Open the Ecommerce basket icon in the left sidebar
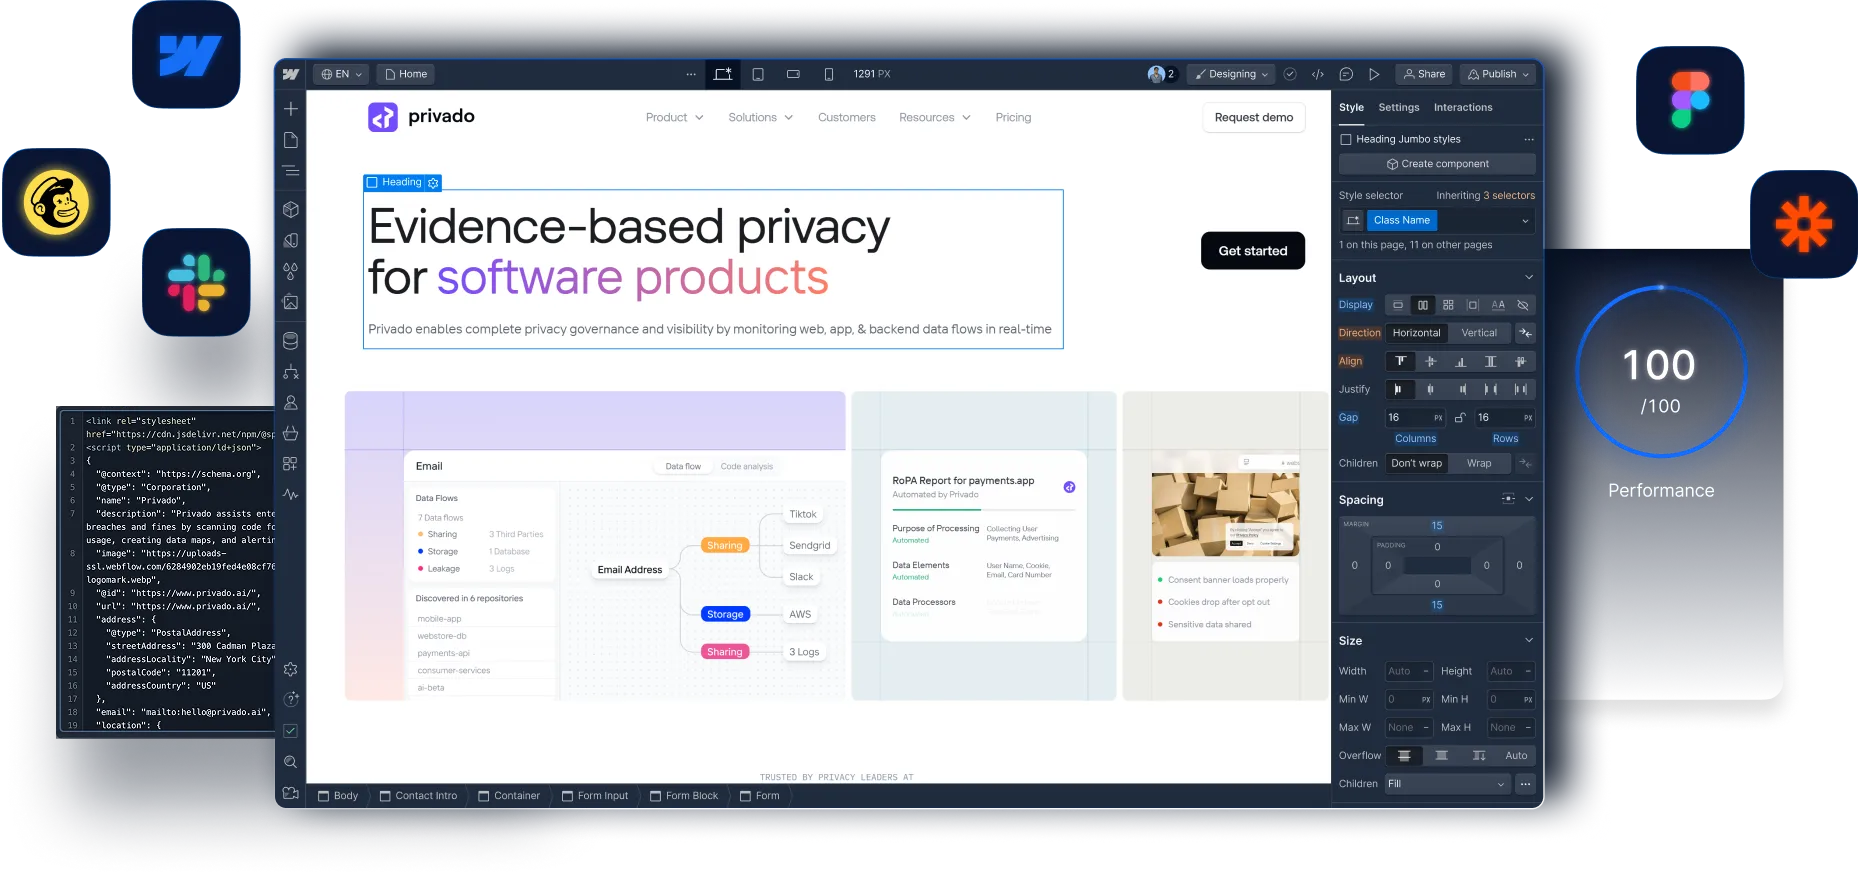Viewport: 1858px width, 879px height. [x=291, y=433]
